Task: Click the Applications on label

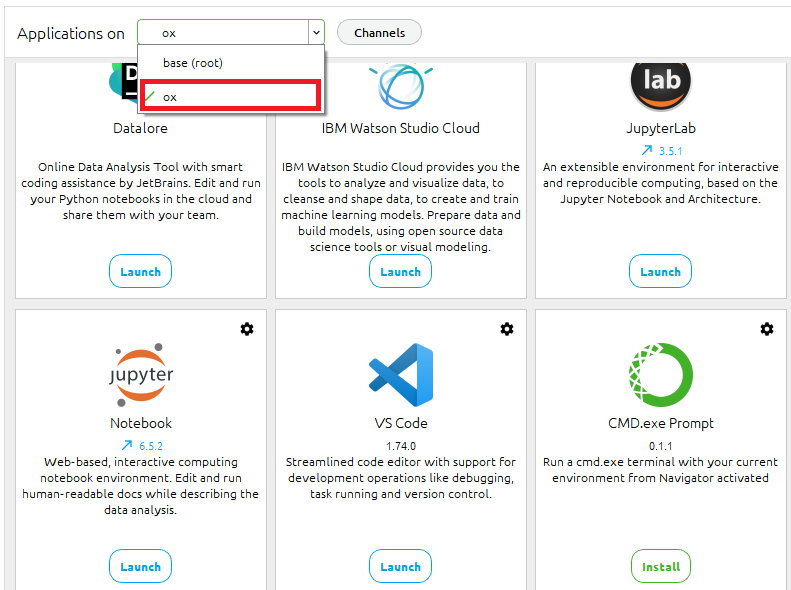Action: click(x=71, y=33)
